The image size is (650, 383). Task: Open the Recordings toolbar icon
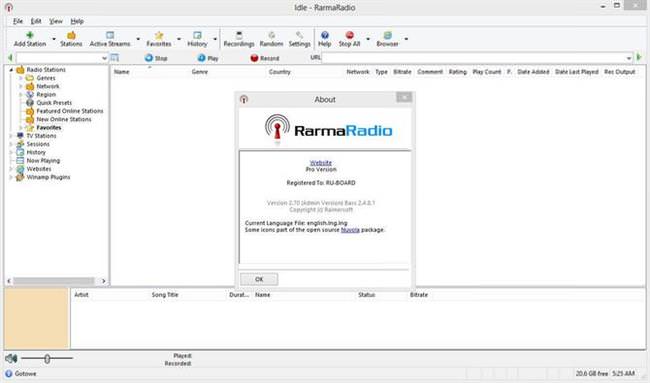pos(239,35)
